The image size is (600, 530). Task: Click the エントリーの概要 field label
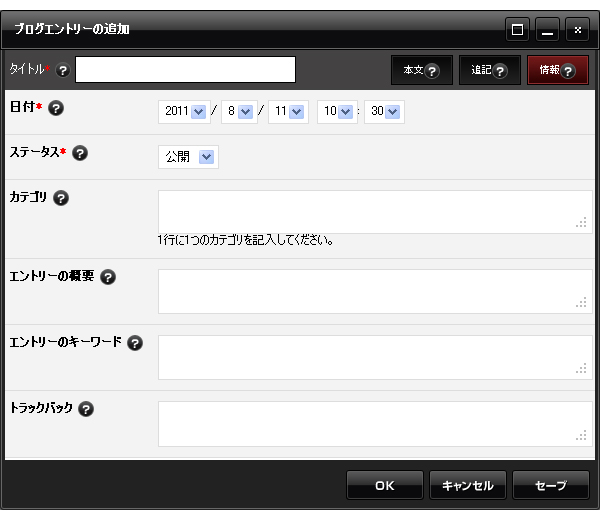click(52, 276)
